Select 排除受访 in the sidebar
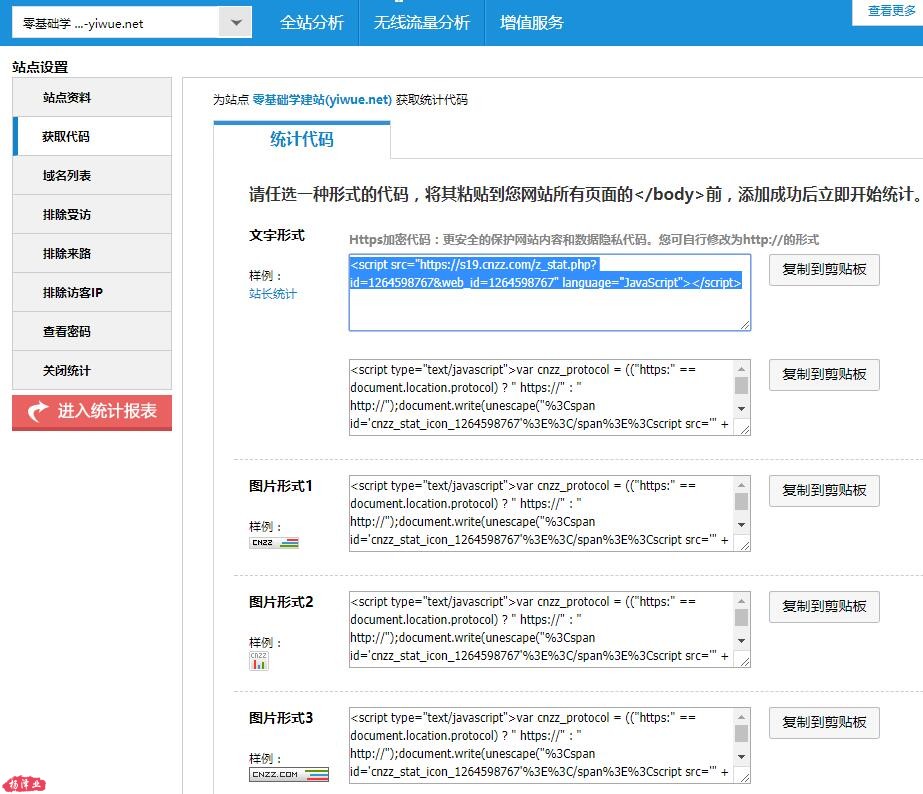The height and width of the screenshot is (794, 923). pos(92,214)
